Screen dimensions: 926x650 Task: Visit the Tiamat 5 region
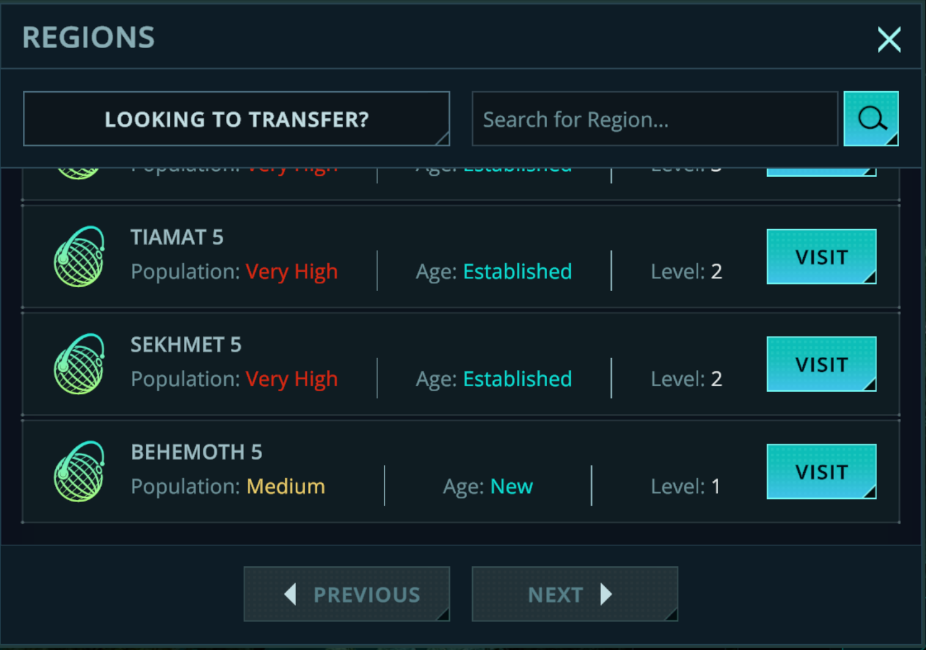tap(821, 257)
